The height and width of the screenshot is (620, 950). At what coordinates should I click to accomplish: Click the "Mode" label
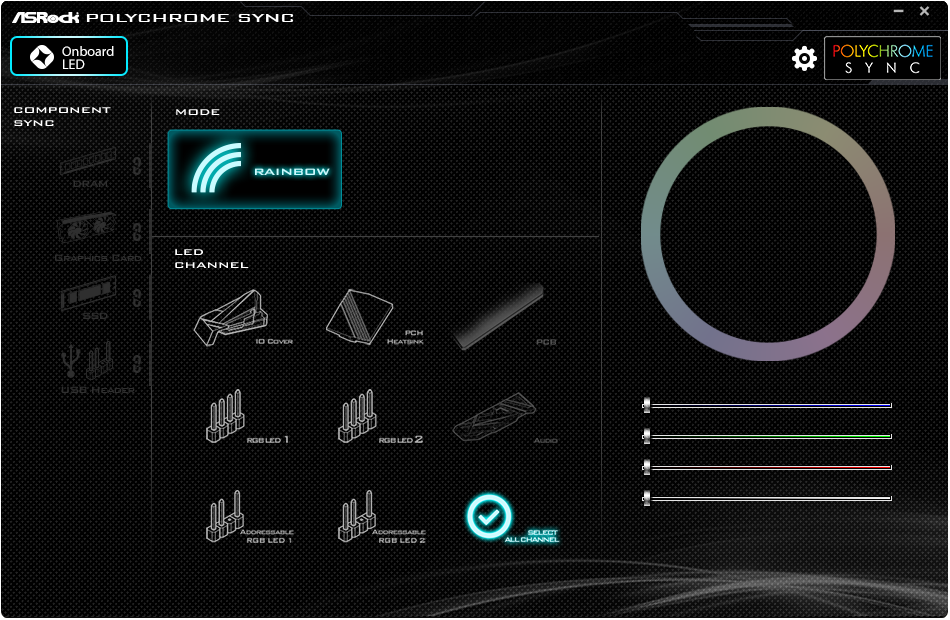198,112
